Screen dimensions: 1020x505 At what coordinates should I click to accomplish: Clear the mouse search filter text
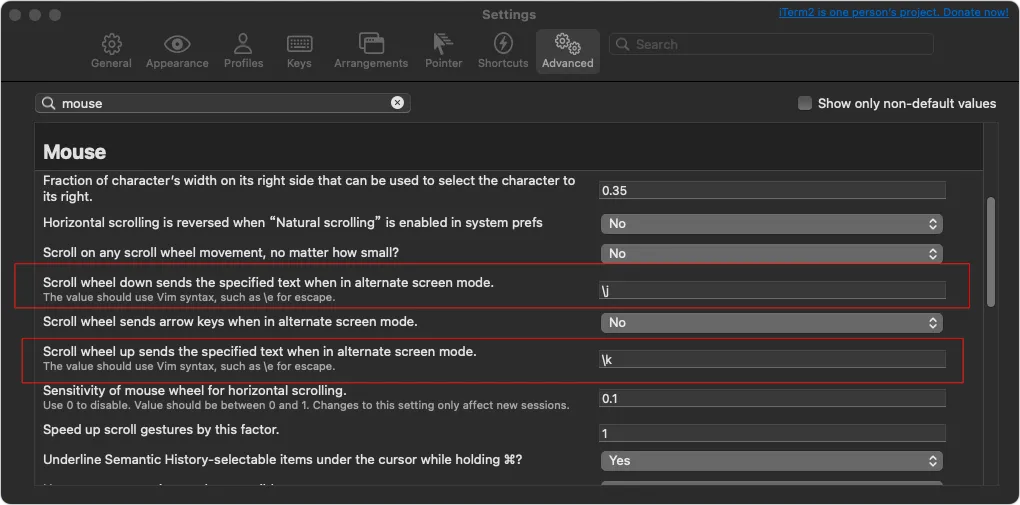pyautogui.click(x=397, y=103)
